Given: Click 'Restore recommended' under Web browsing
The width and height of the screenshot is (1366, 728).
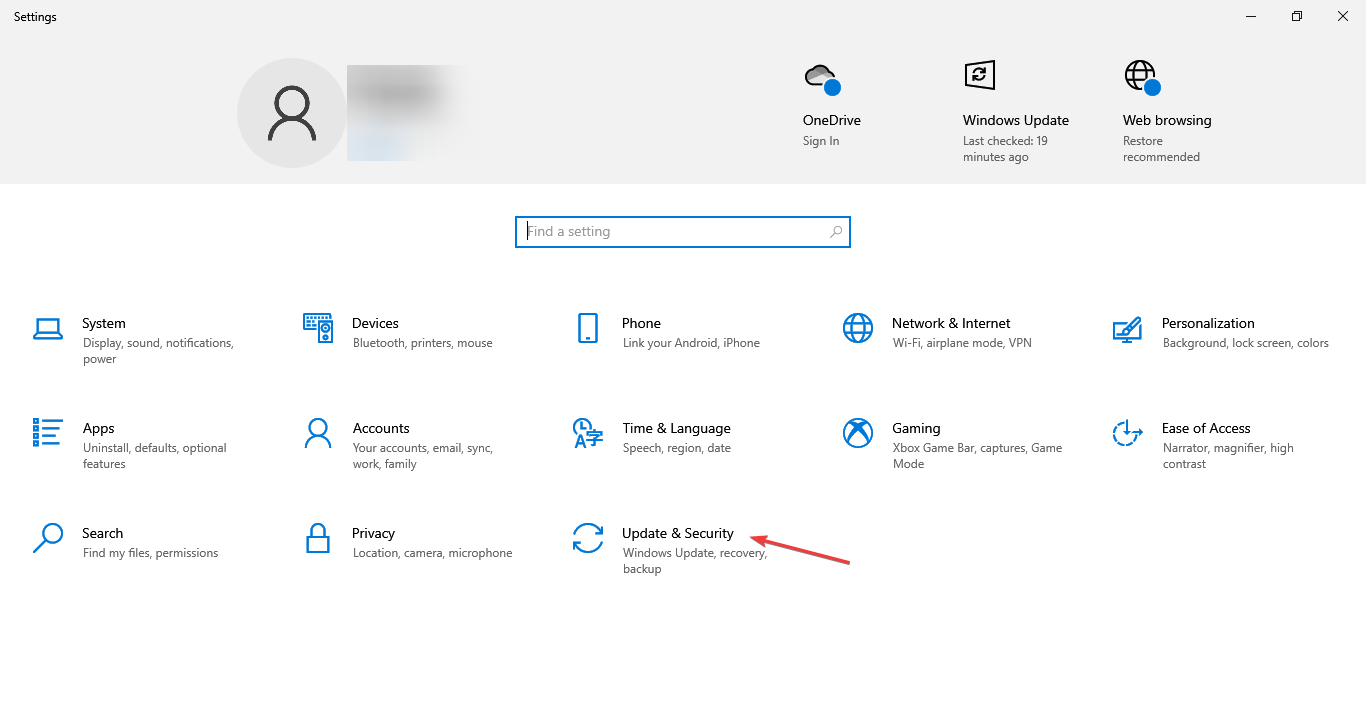Looking at the screenshot, I should (x=1161, y=149).
